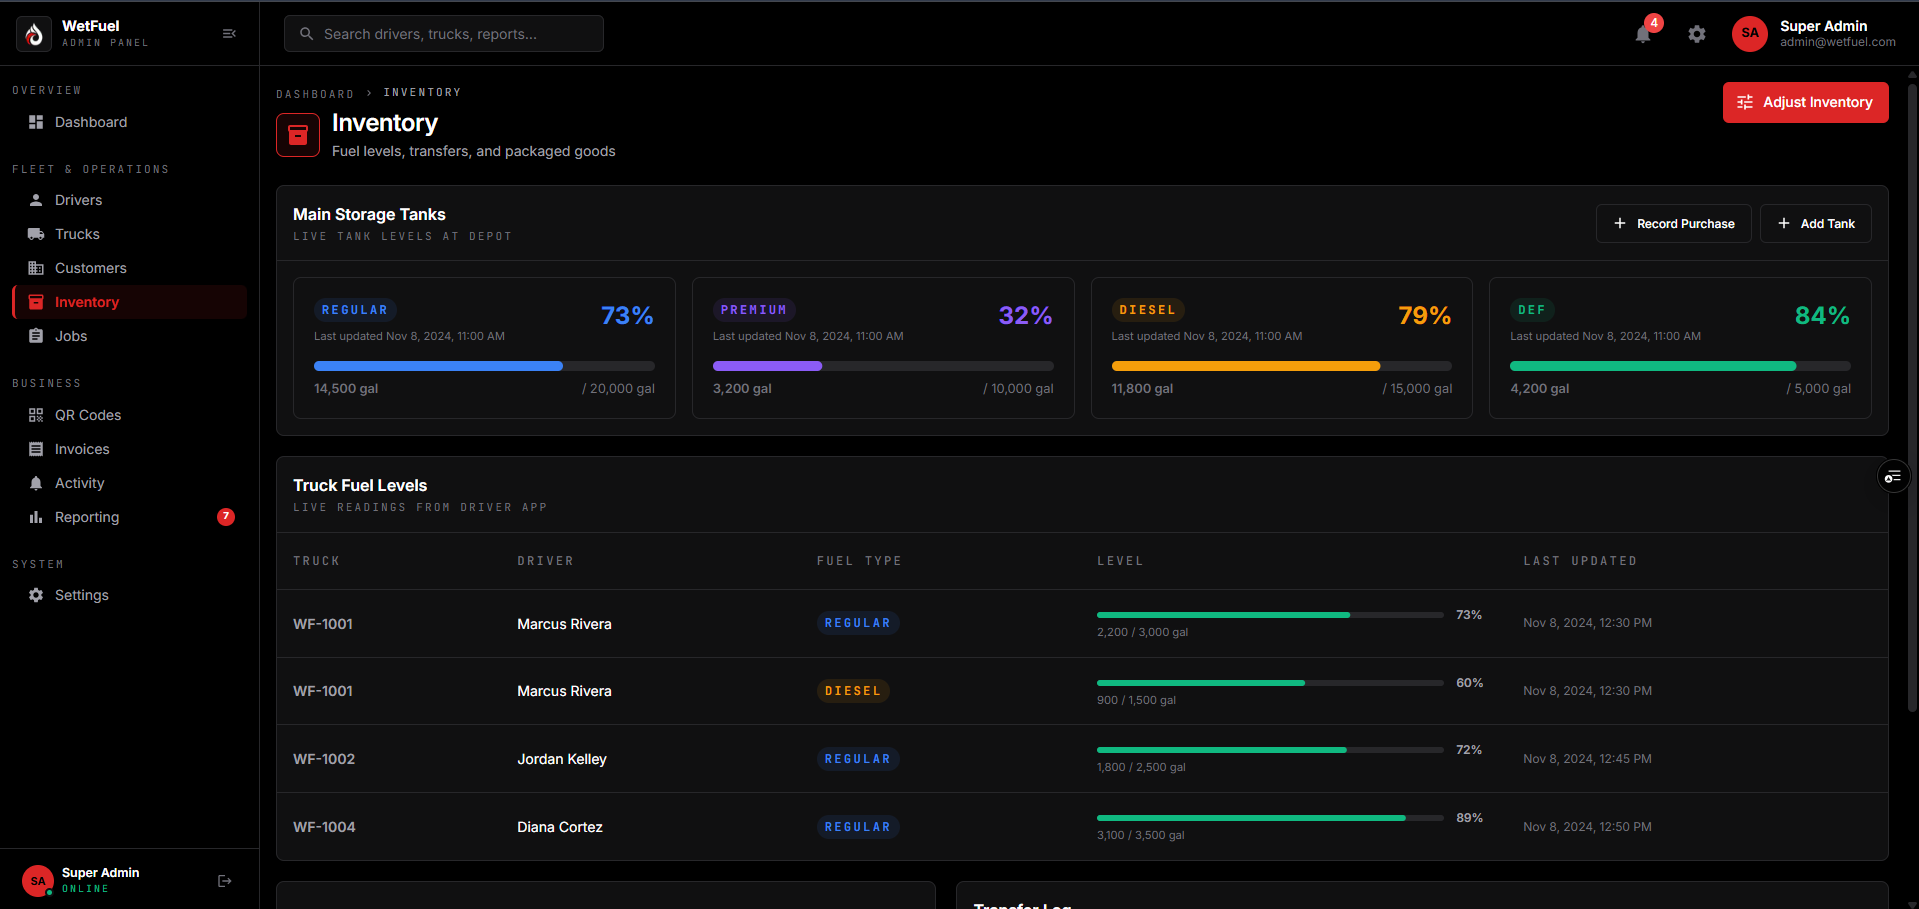This screenshot has height=909, width=1919.
Task: Click the page vertical scrollbar
Action: [x=1912, y=398]
